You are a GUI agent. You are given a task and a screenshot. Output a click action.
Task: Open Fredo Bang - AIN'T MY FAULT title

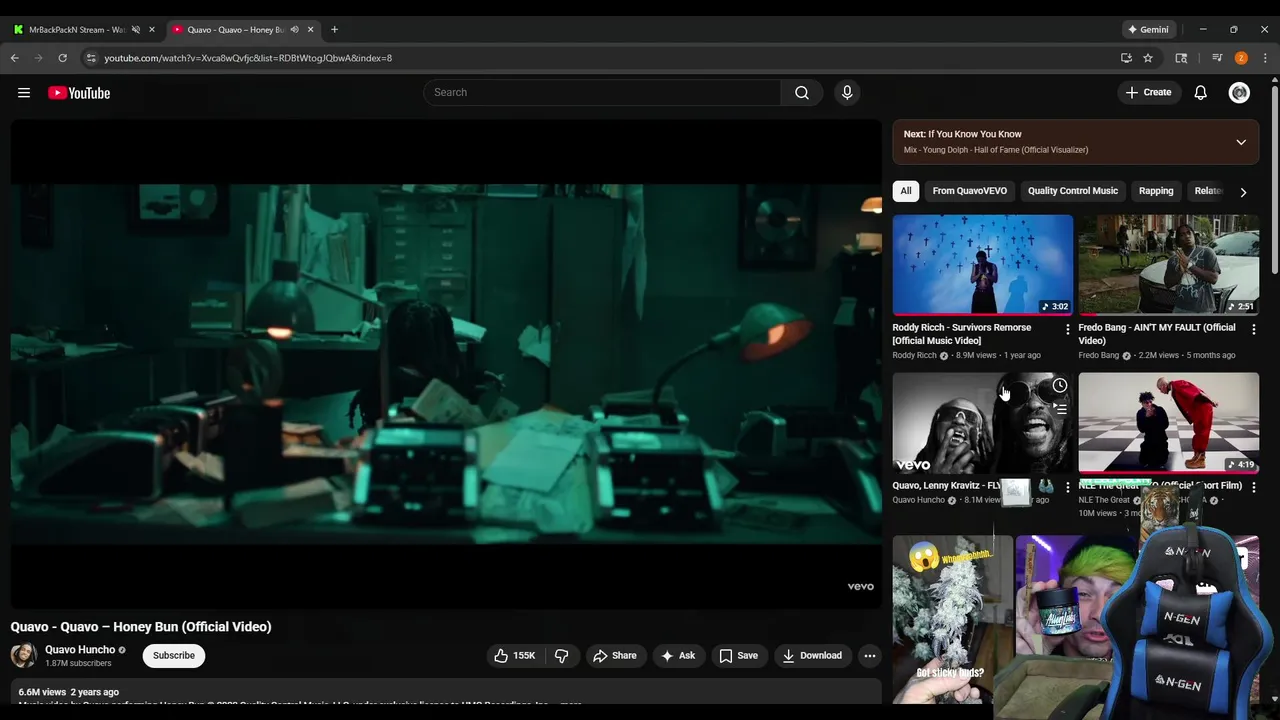coord(1157,334)
